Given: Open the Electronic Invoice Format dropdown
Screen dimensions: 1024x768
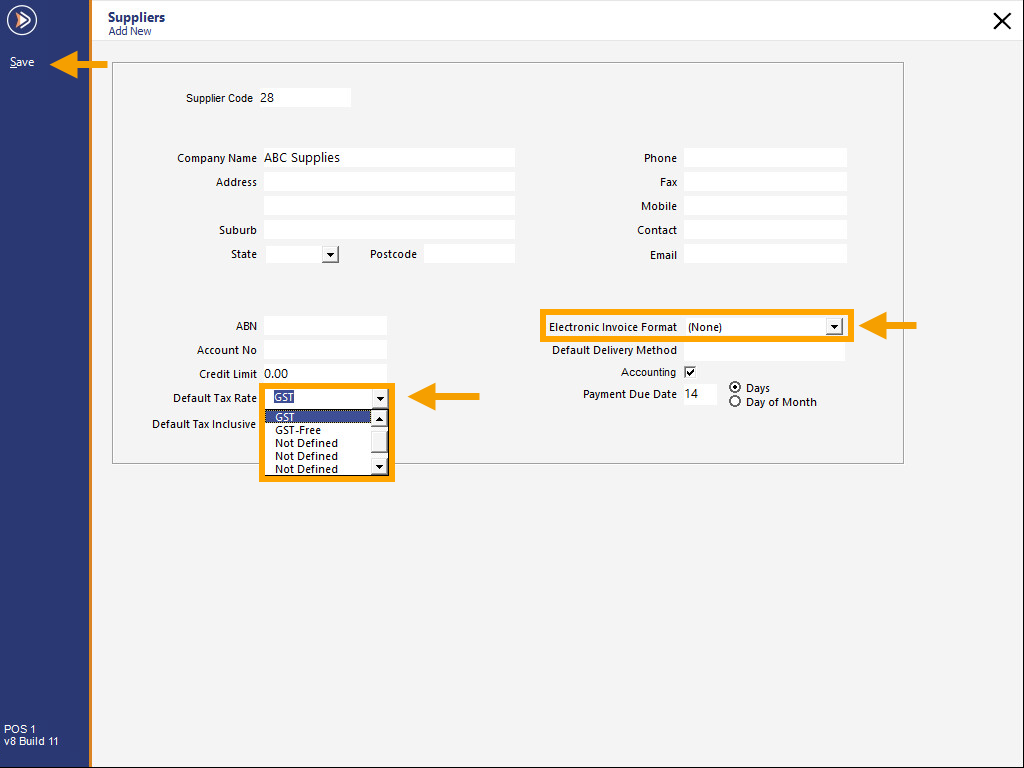Looking at the screenshot, I should (834, 327).
